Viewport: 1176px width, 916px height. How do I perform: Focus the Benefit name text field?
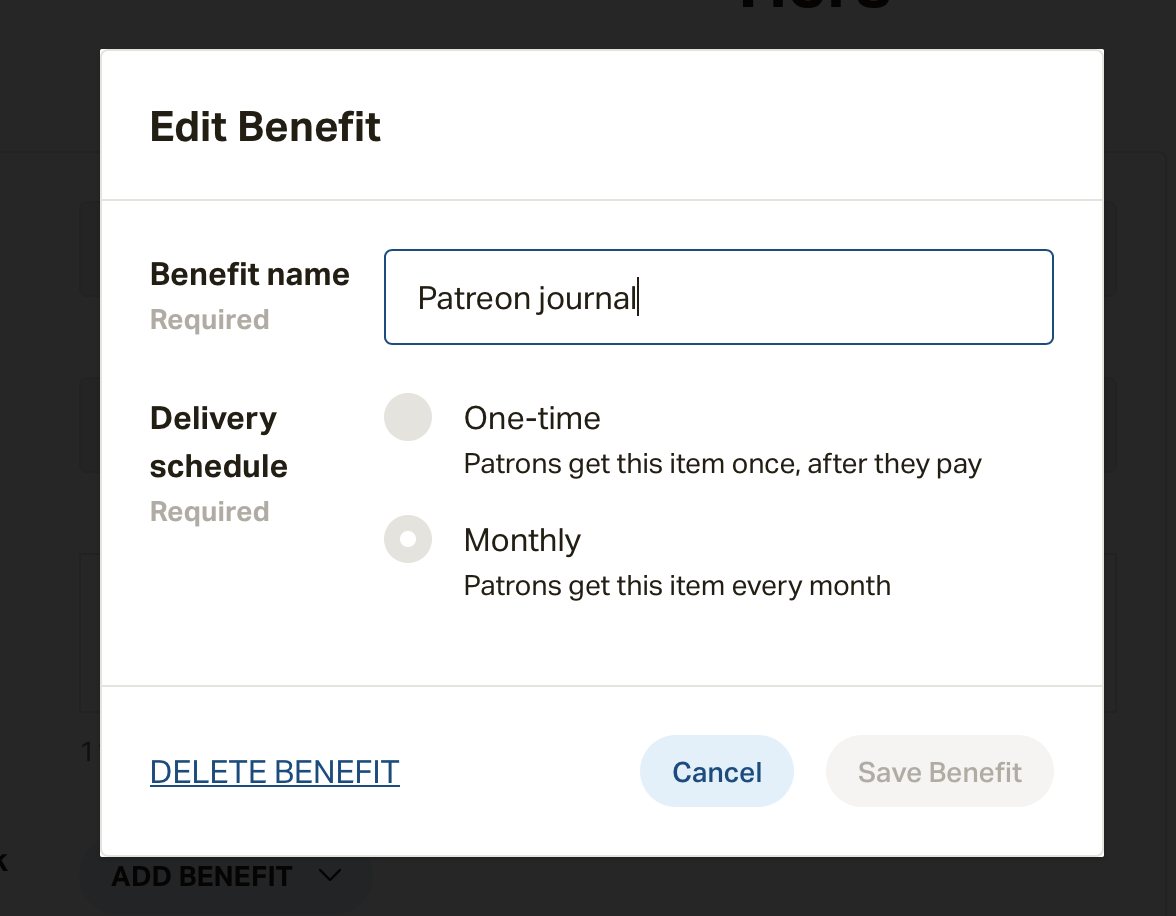point(718,297)
